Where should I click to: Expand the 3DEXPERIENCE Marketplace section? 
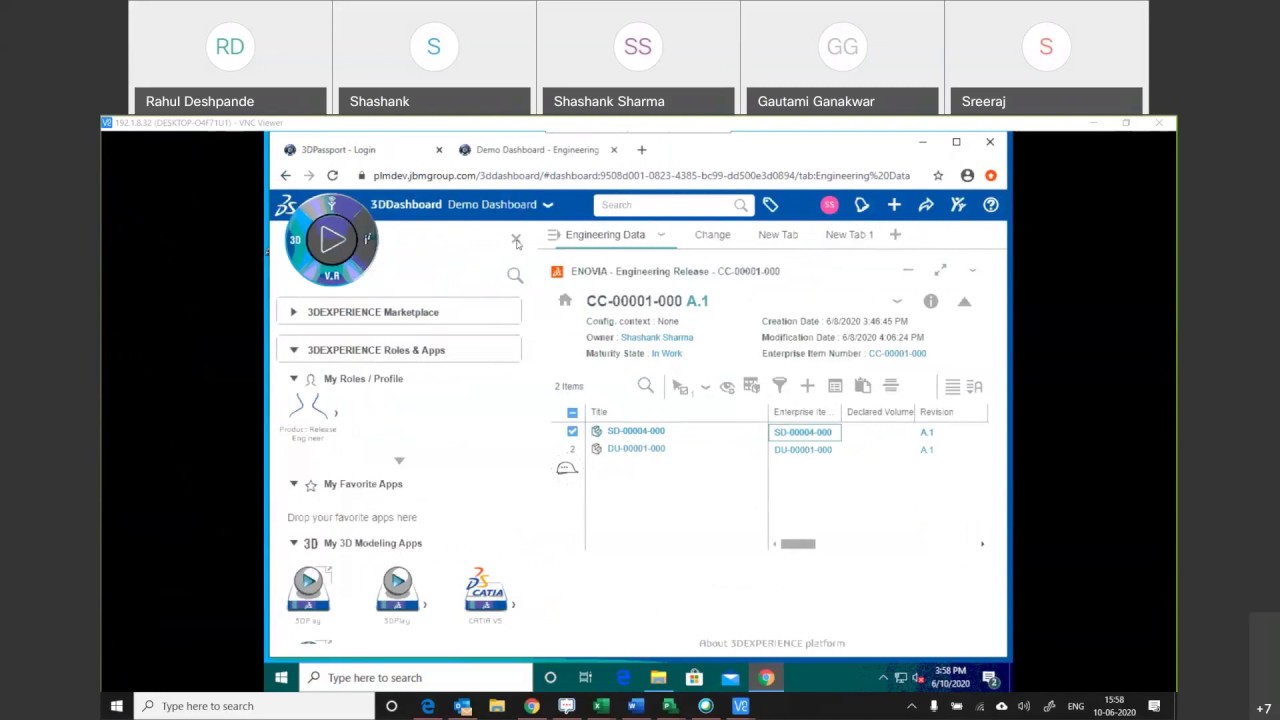399,312
